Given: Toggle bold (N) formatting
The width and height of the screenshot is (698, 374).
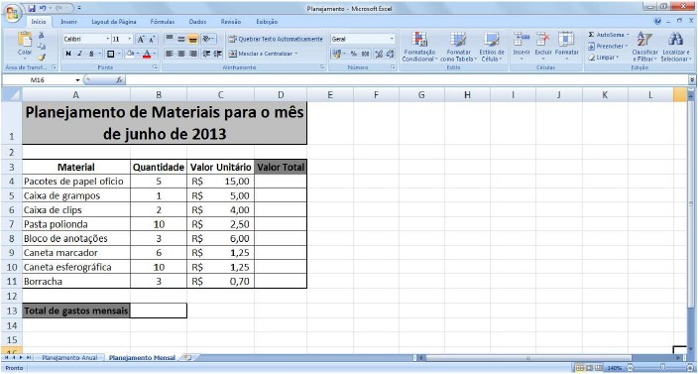Looking at the screenshot, I should [x=68, y=54].
